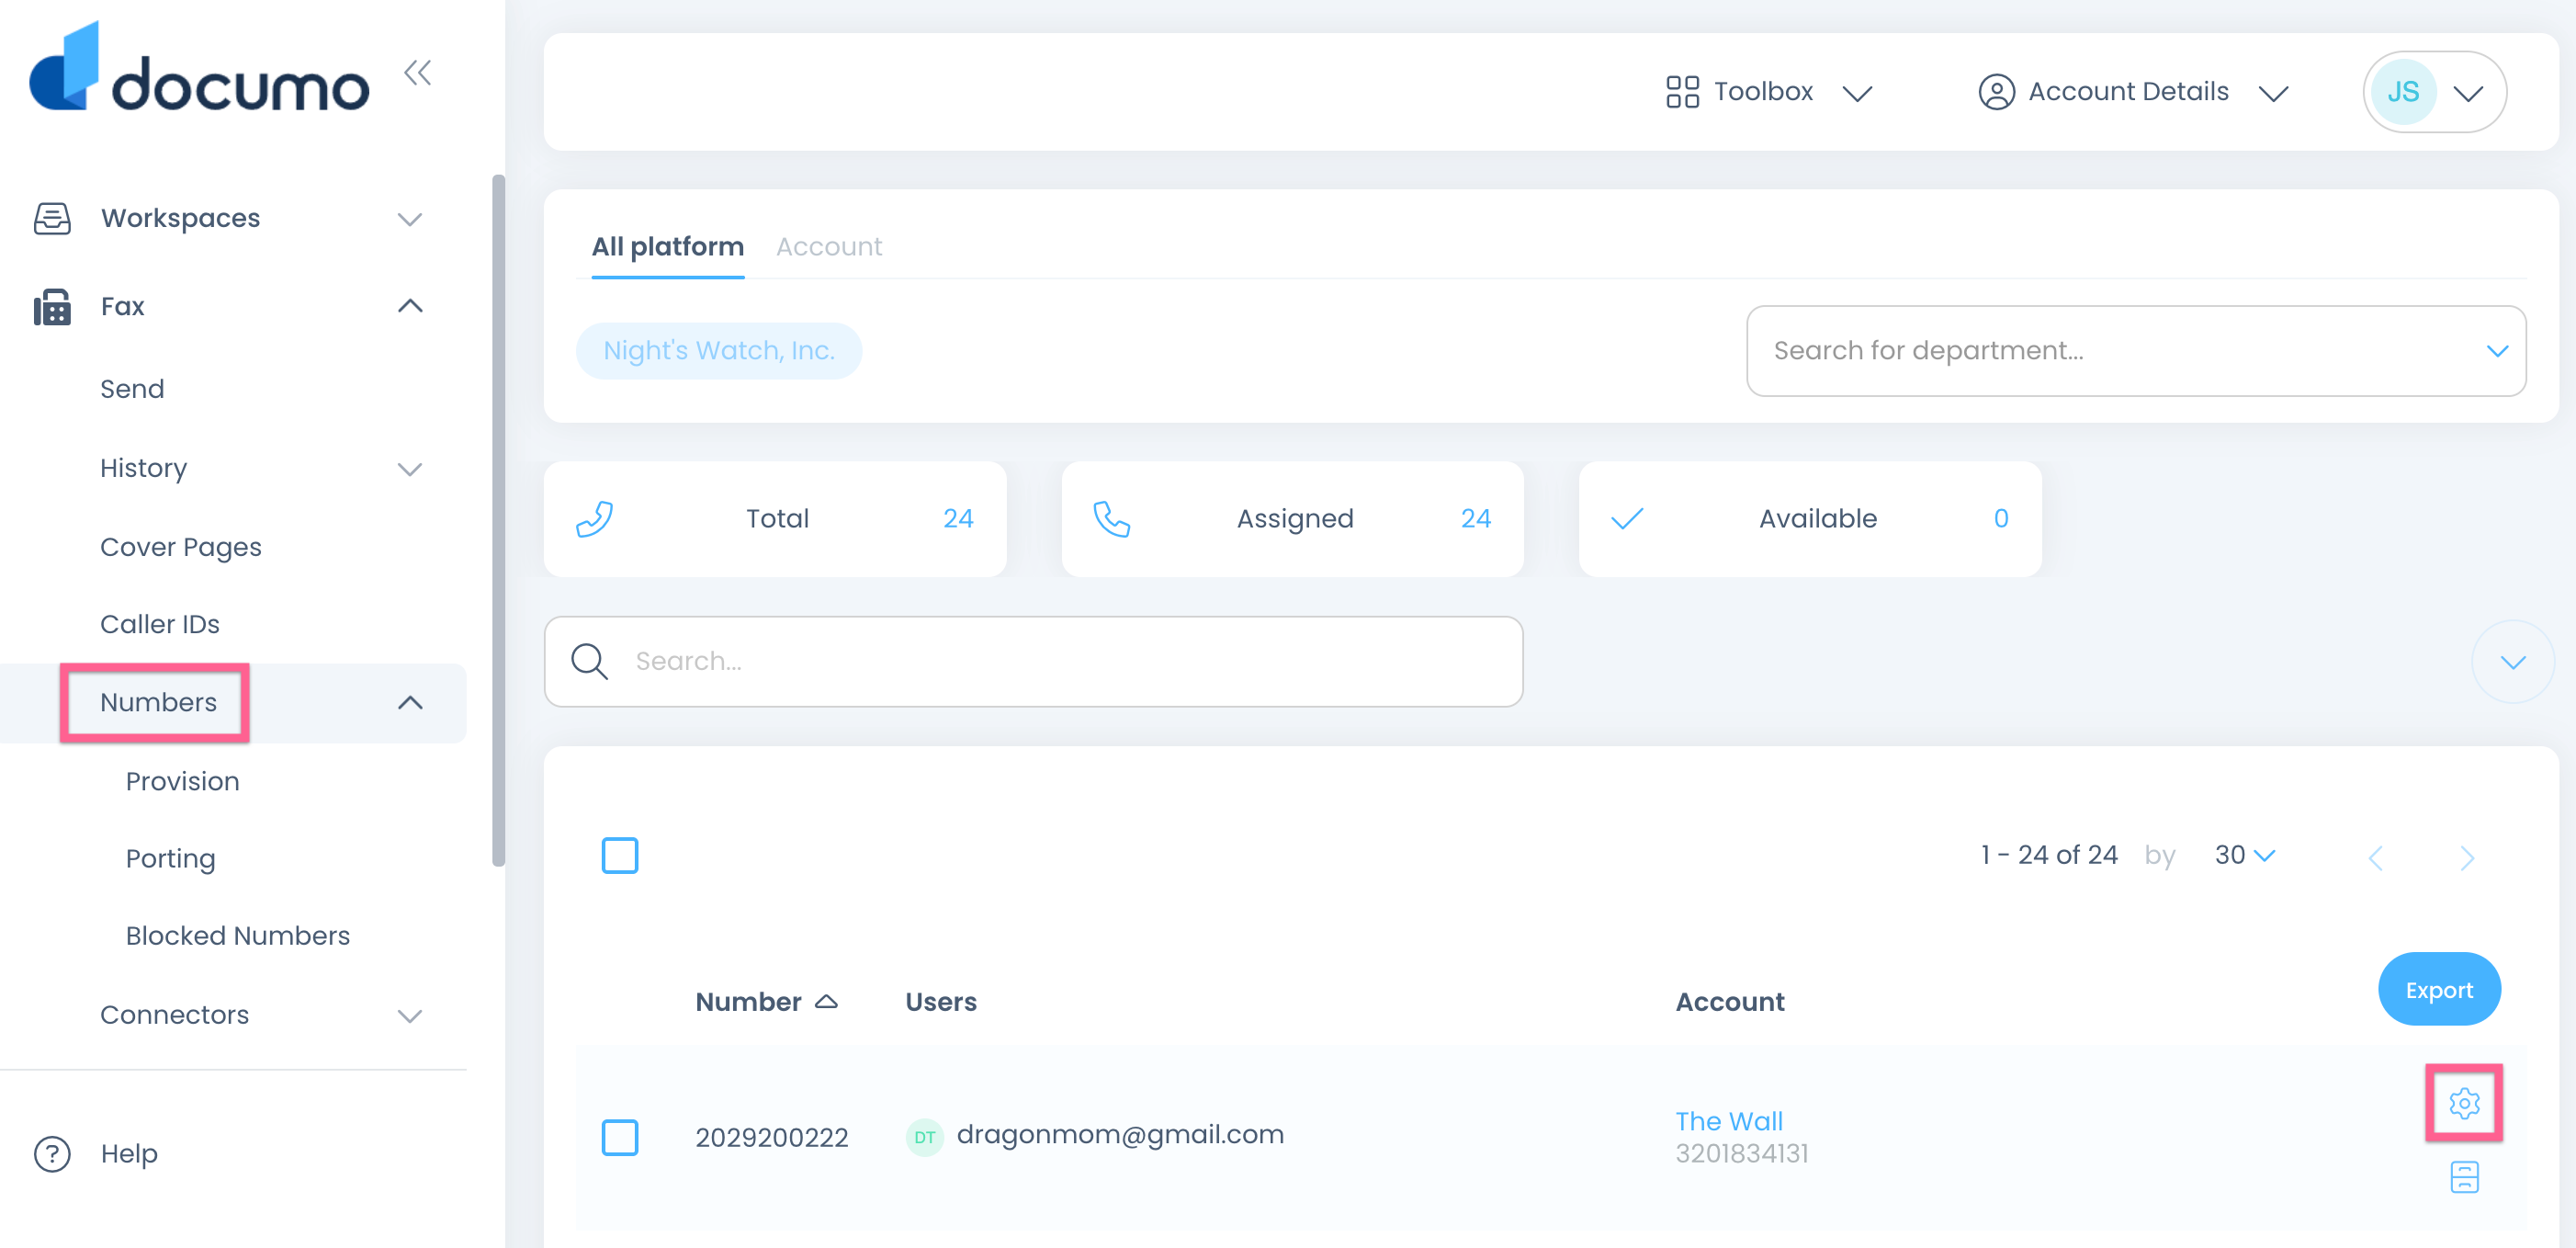Screen dimensions: 2576x1248
Task: Open settings gear for number 2029200222
Action: (x=2464, y=1103)
